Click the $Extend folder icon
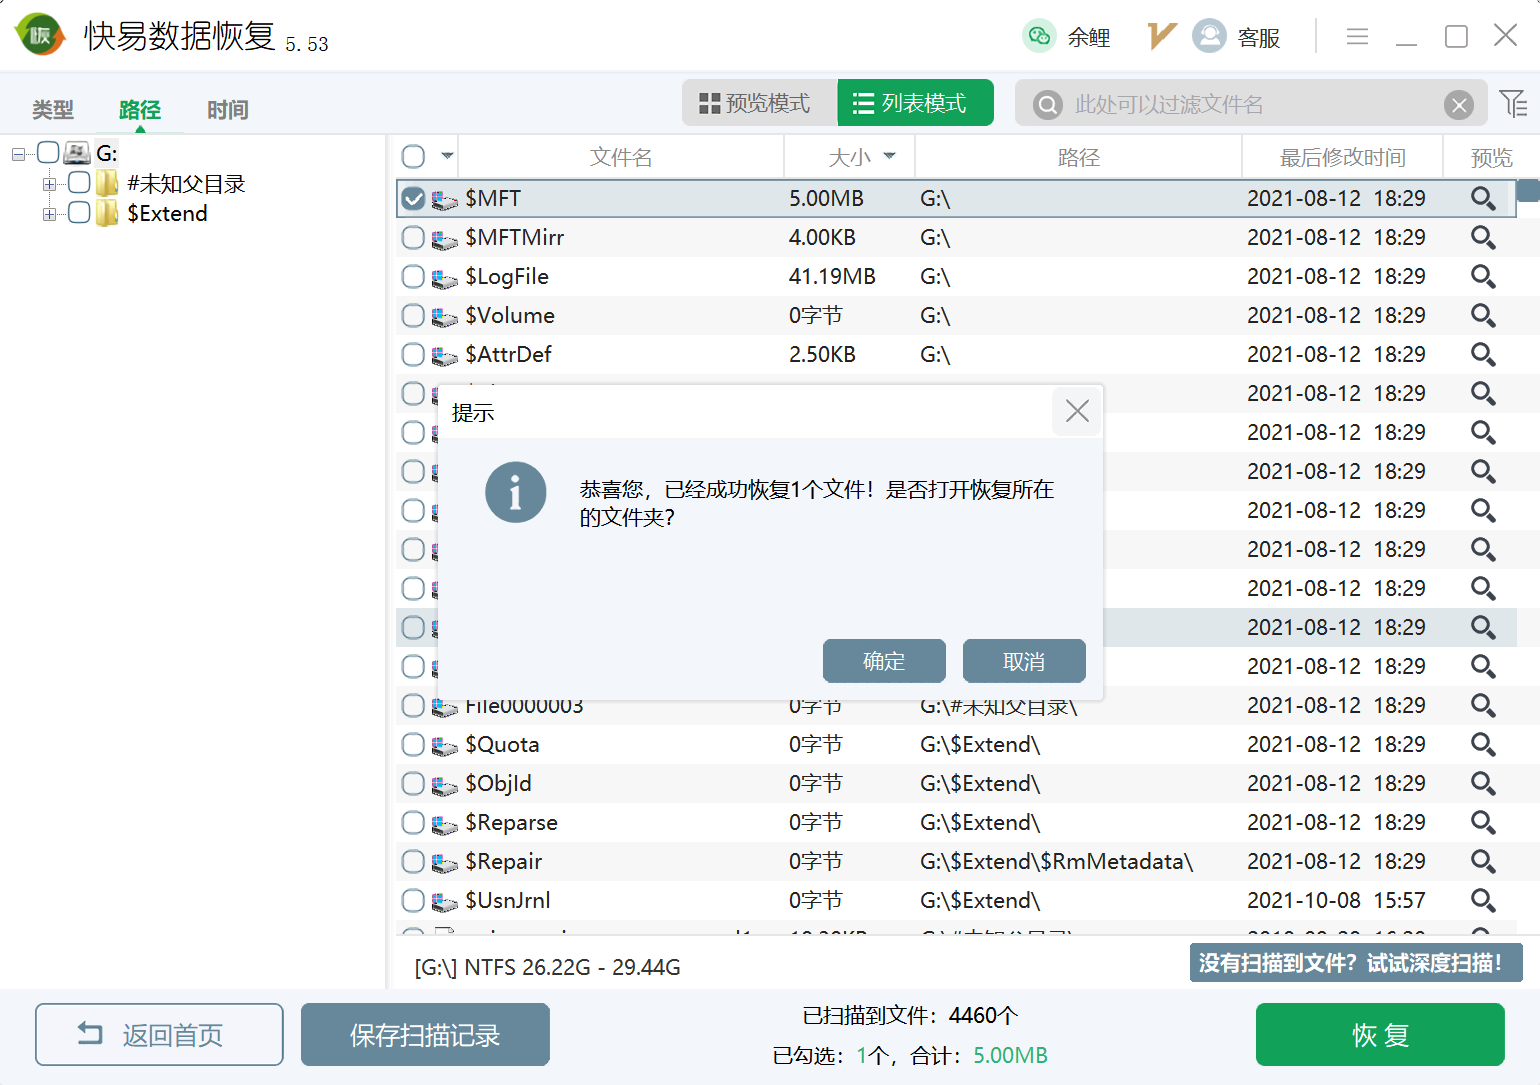1540x1085 pixels. click(107, 214)
